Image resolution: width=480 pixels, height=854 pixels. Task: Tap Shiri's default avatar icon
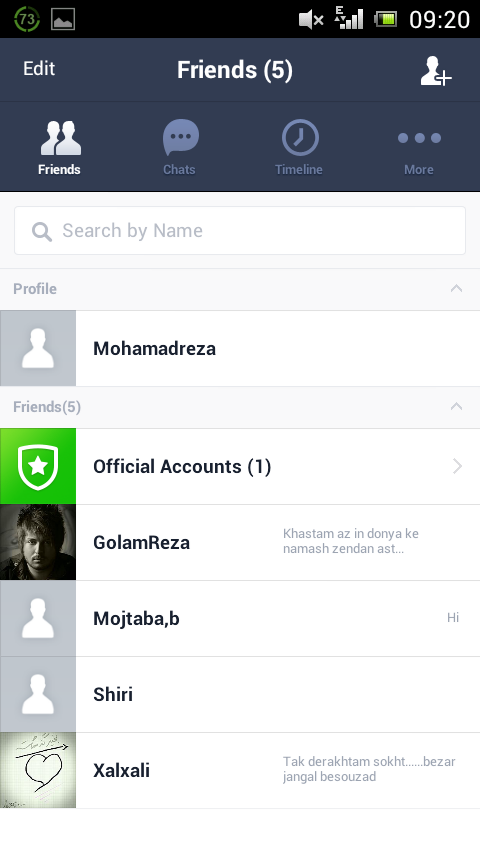pos(38,694)
